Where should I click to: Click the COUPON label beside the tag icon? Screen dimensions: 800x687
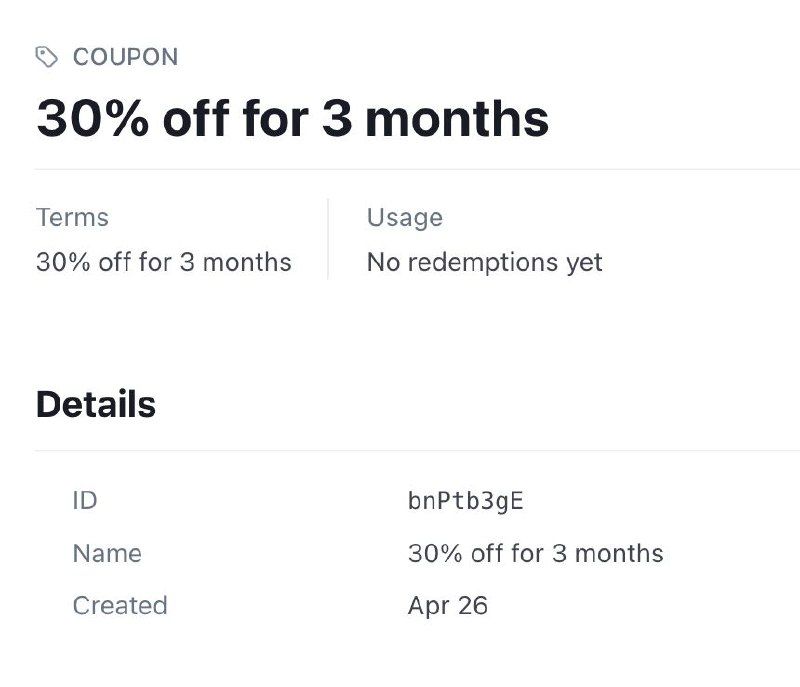125,57
